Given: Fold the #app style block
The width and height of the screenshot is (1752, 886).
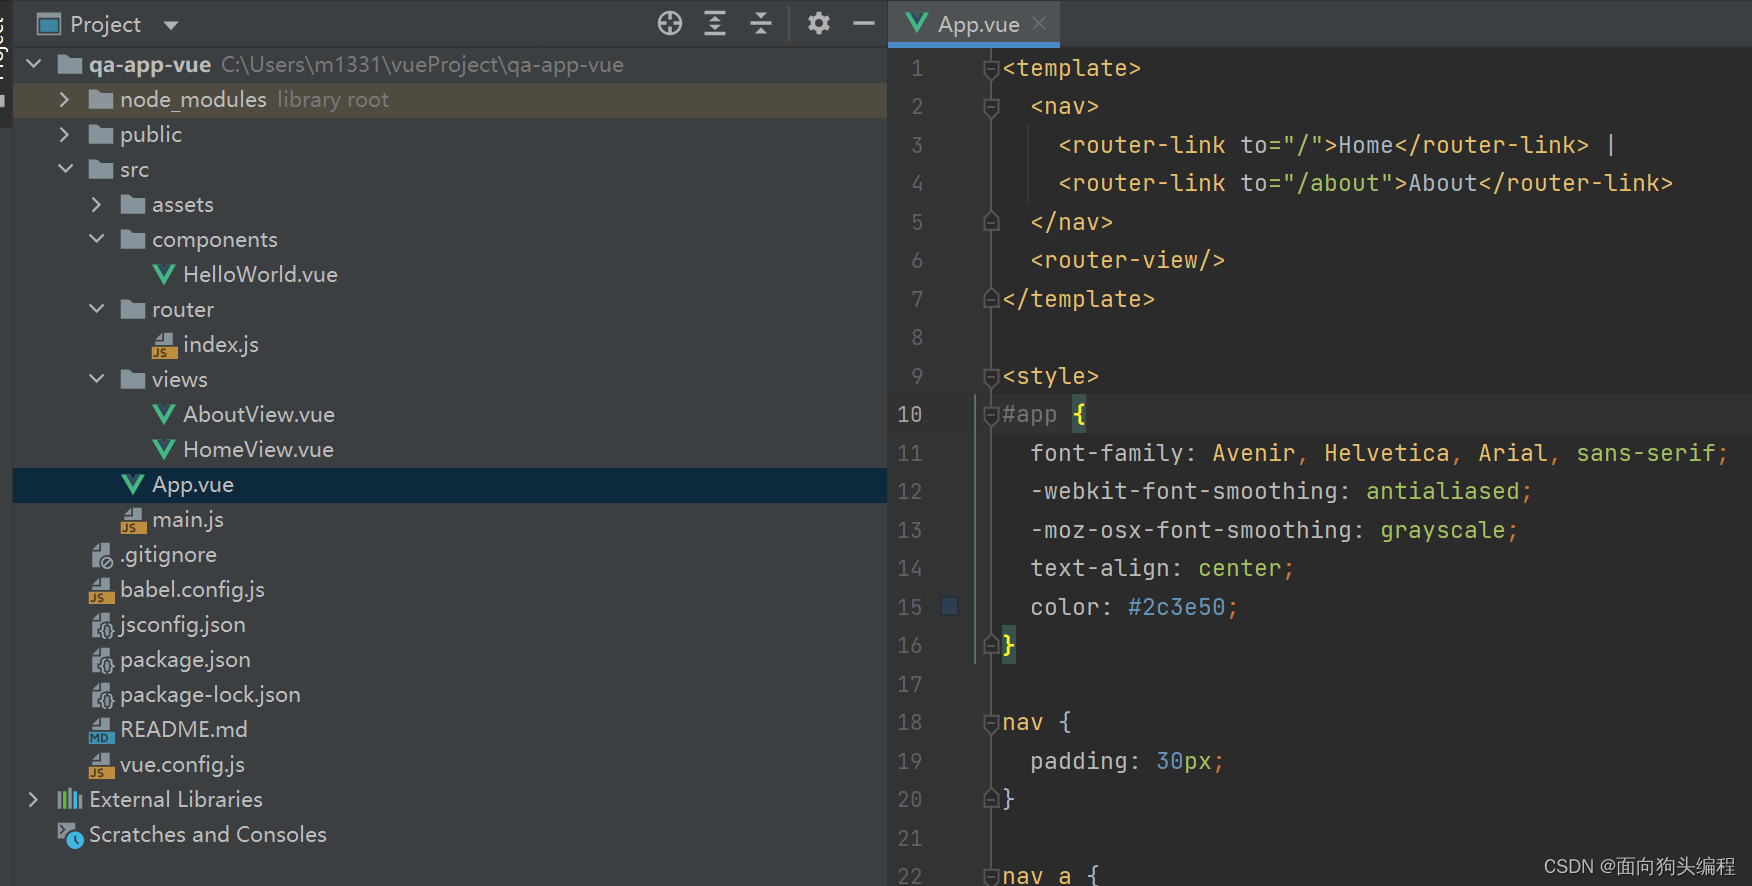Looking at the screenshot, I should (991, 415).
